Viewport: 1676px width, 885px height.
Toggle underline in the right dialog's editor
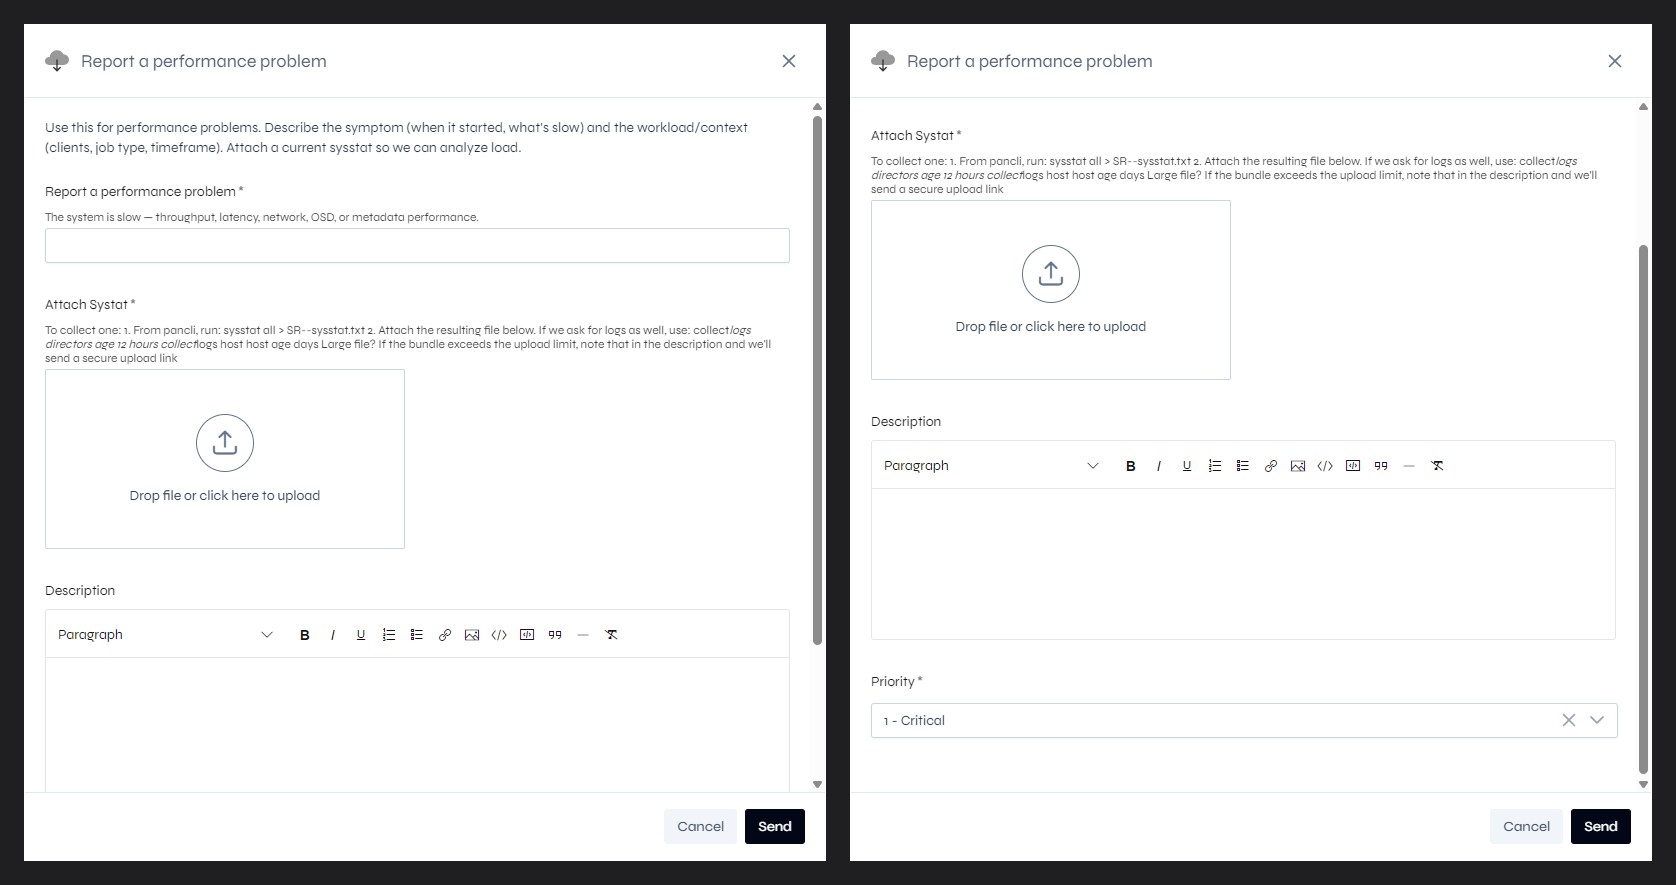1187,466
